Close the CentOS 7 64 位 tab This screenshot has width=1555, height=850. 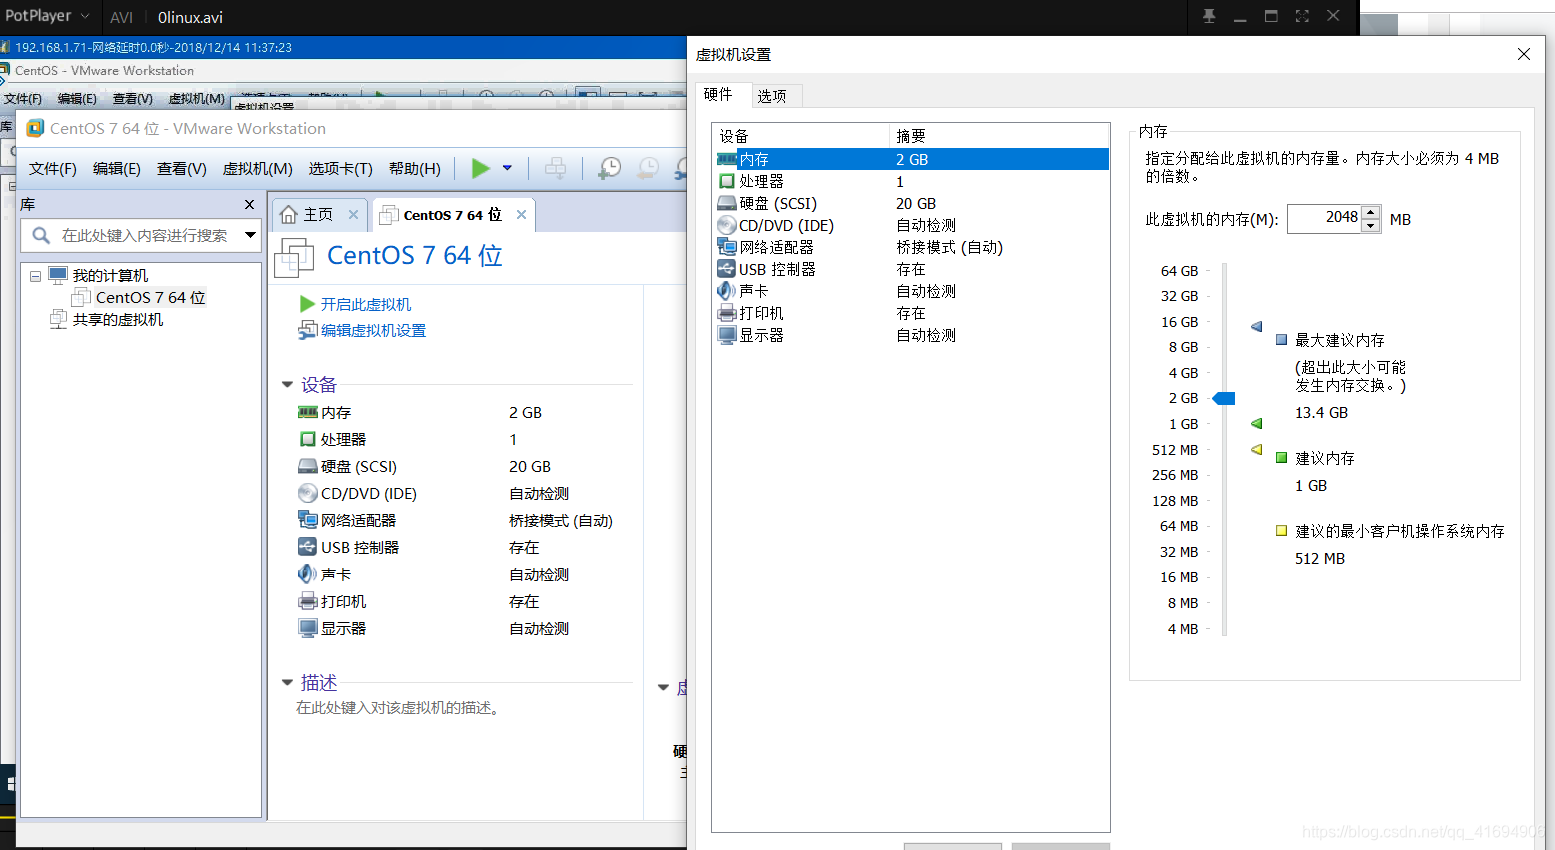521,215
